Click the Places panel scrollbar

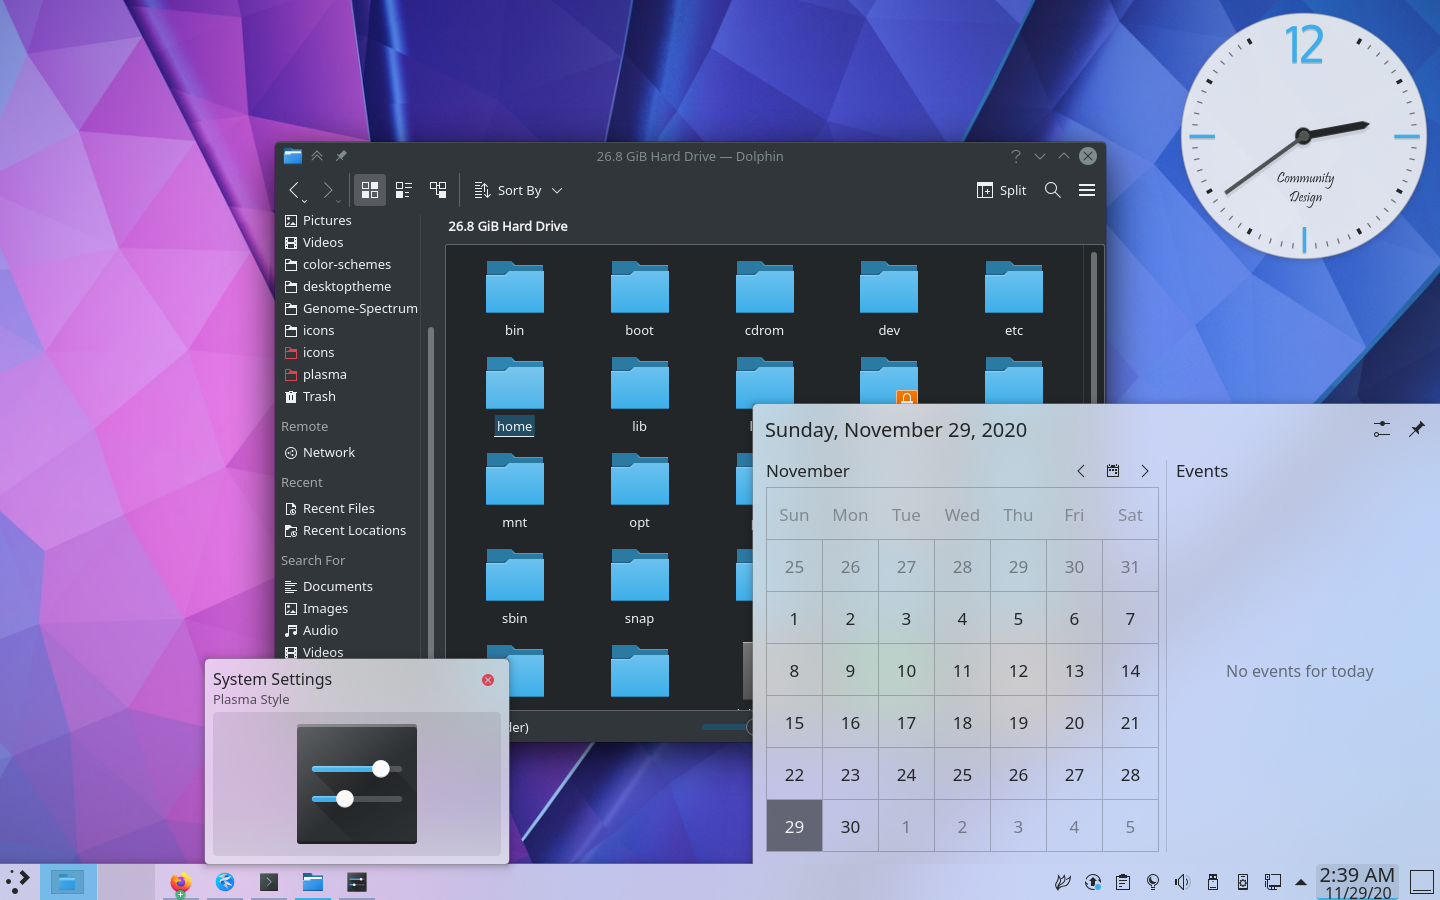point(431,490)
